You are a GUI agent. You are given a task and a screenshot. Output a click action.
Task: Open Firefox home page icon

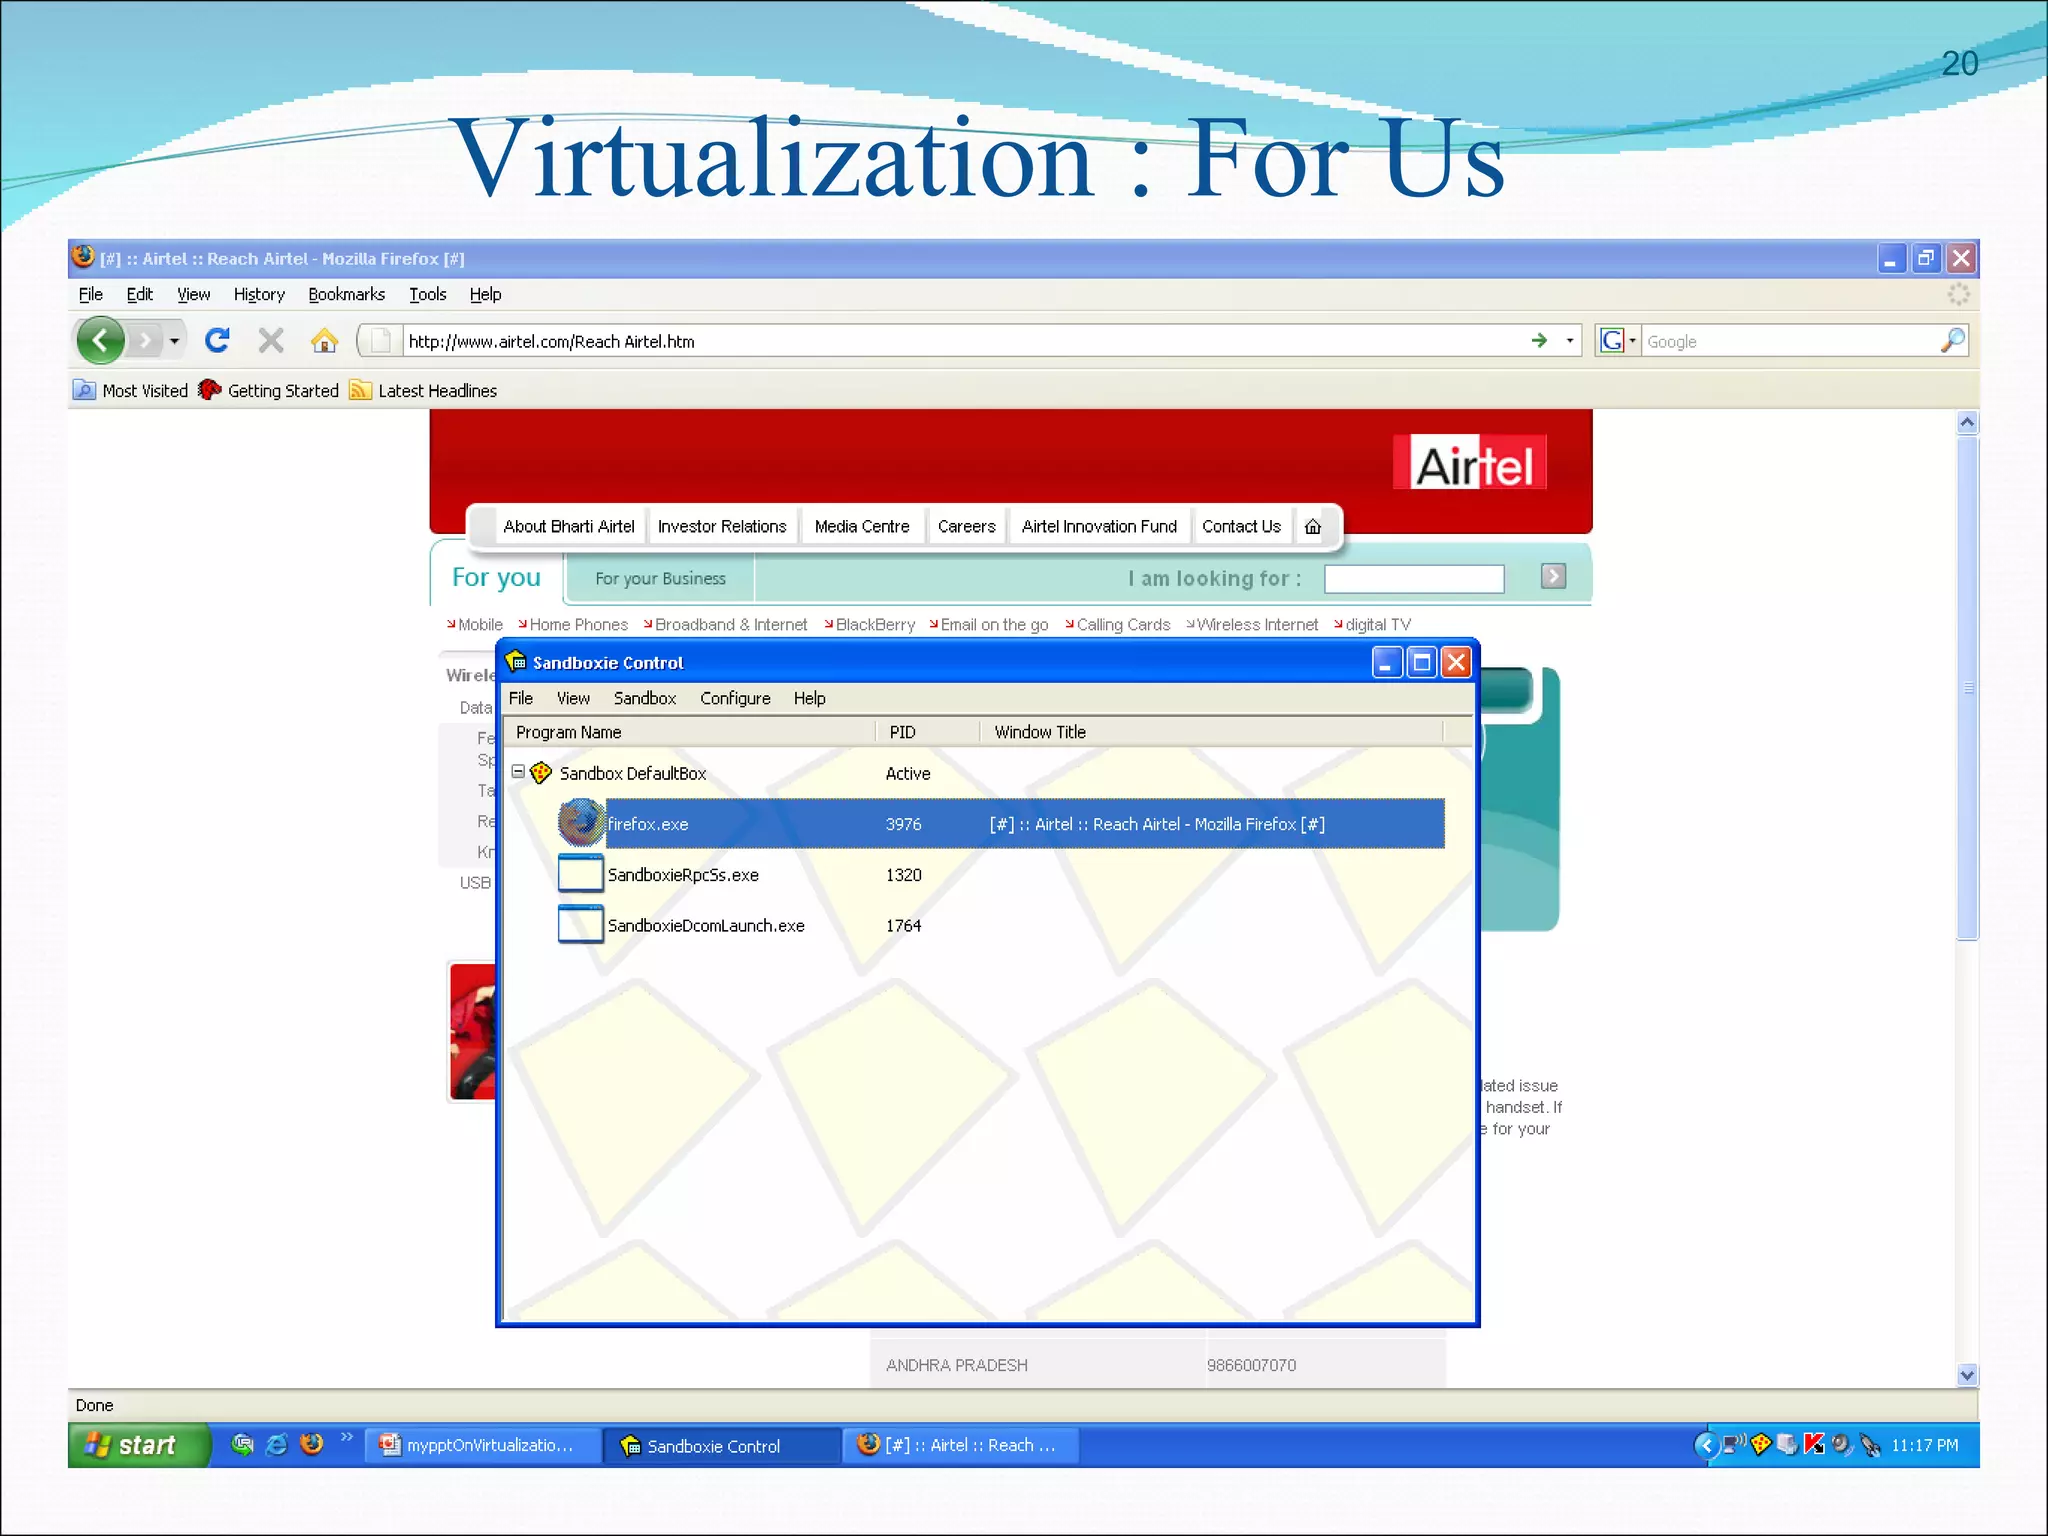(x=324, y=341)
